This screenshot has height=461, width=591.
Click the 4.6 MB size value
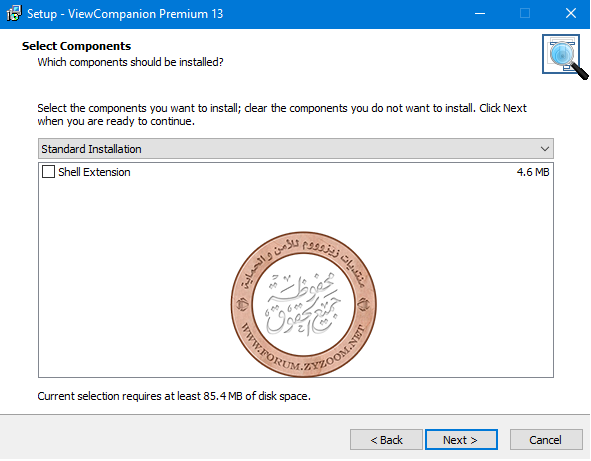(x=533, y=172)
